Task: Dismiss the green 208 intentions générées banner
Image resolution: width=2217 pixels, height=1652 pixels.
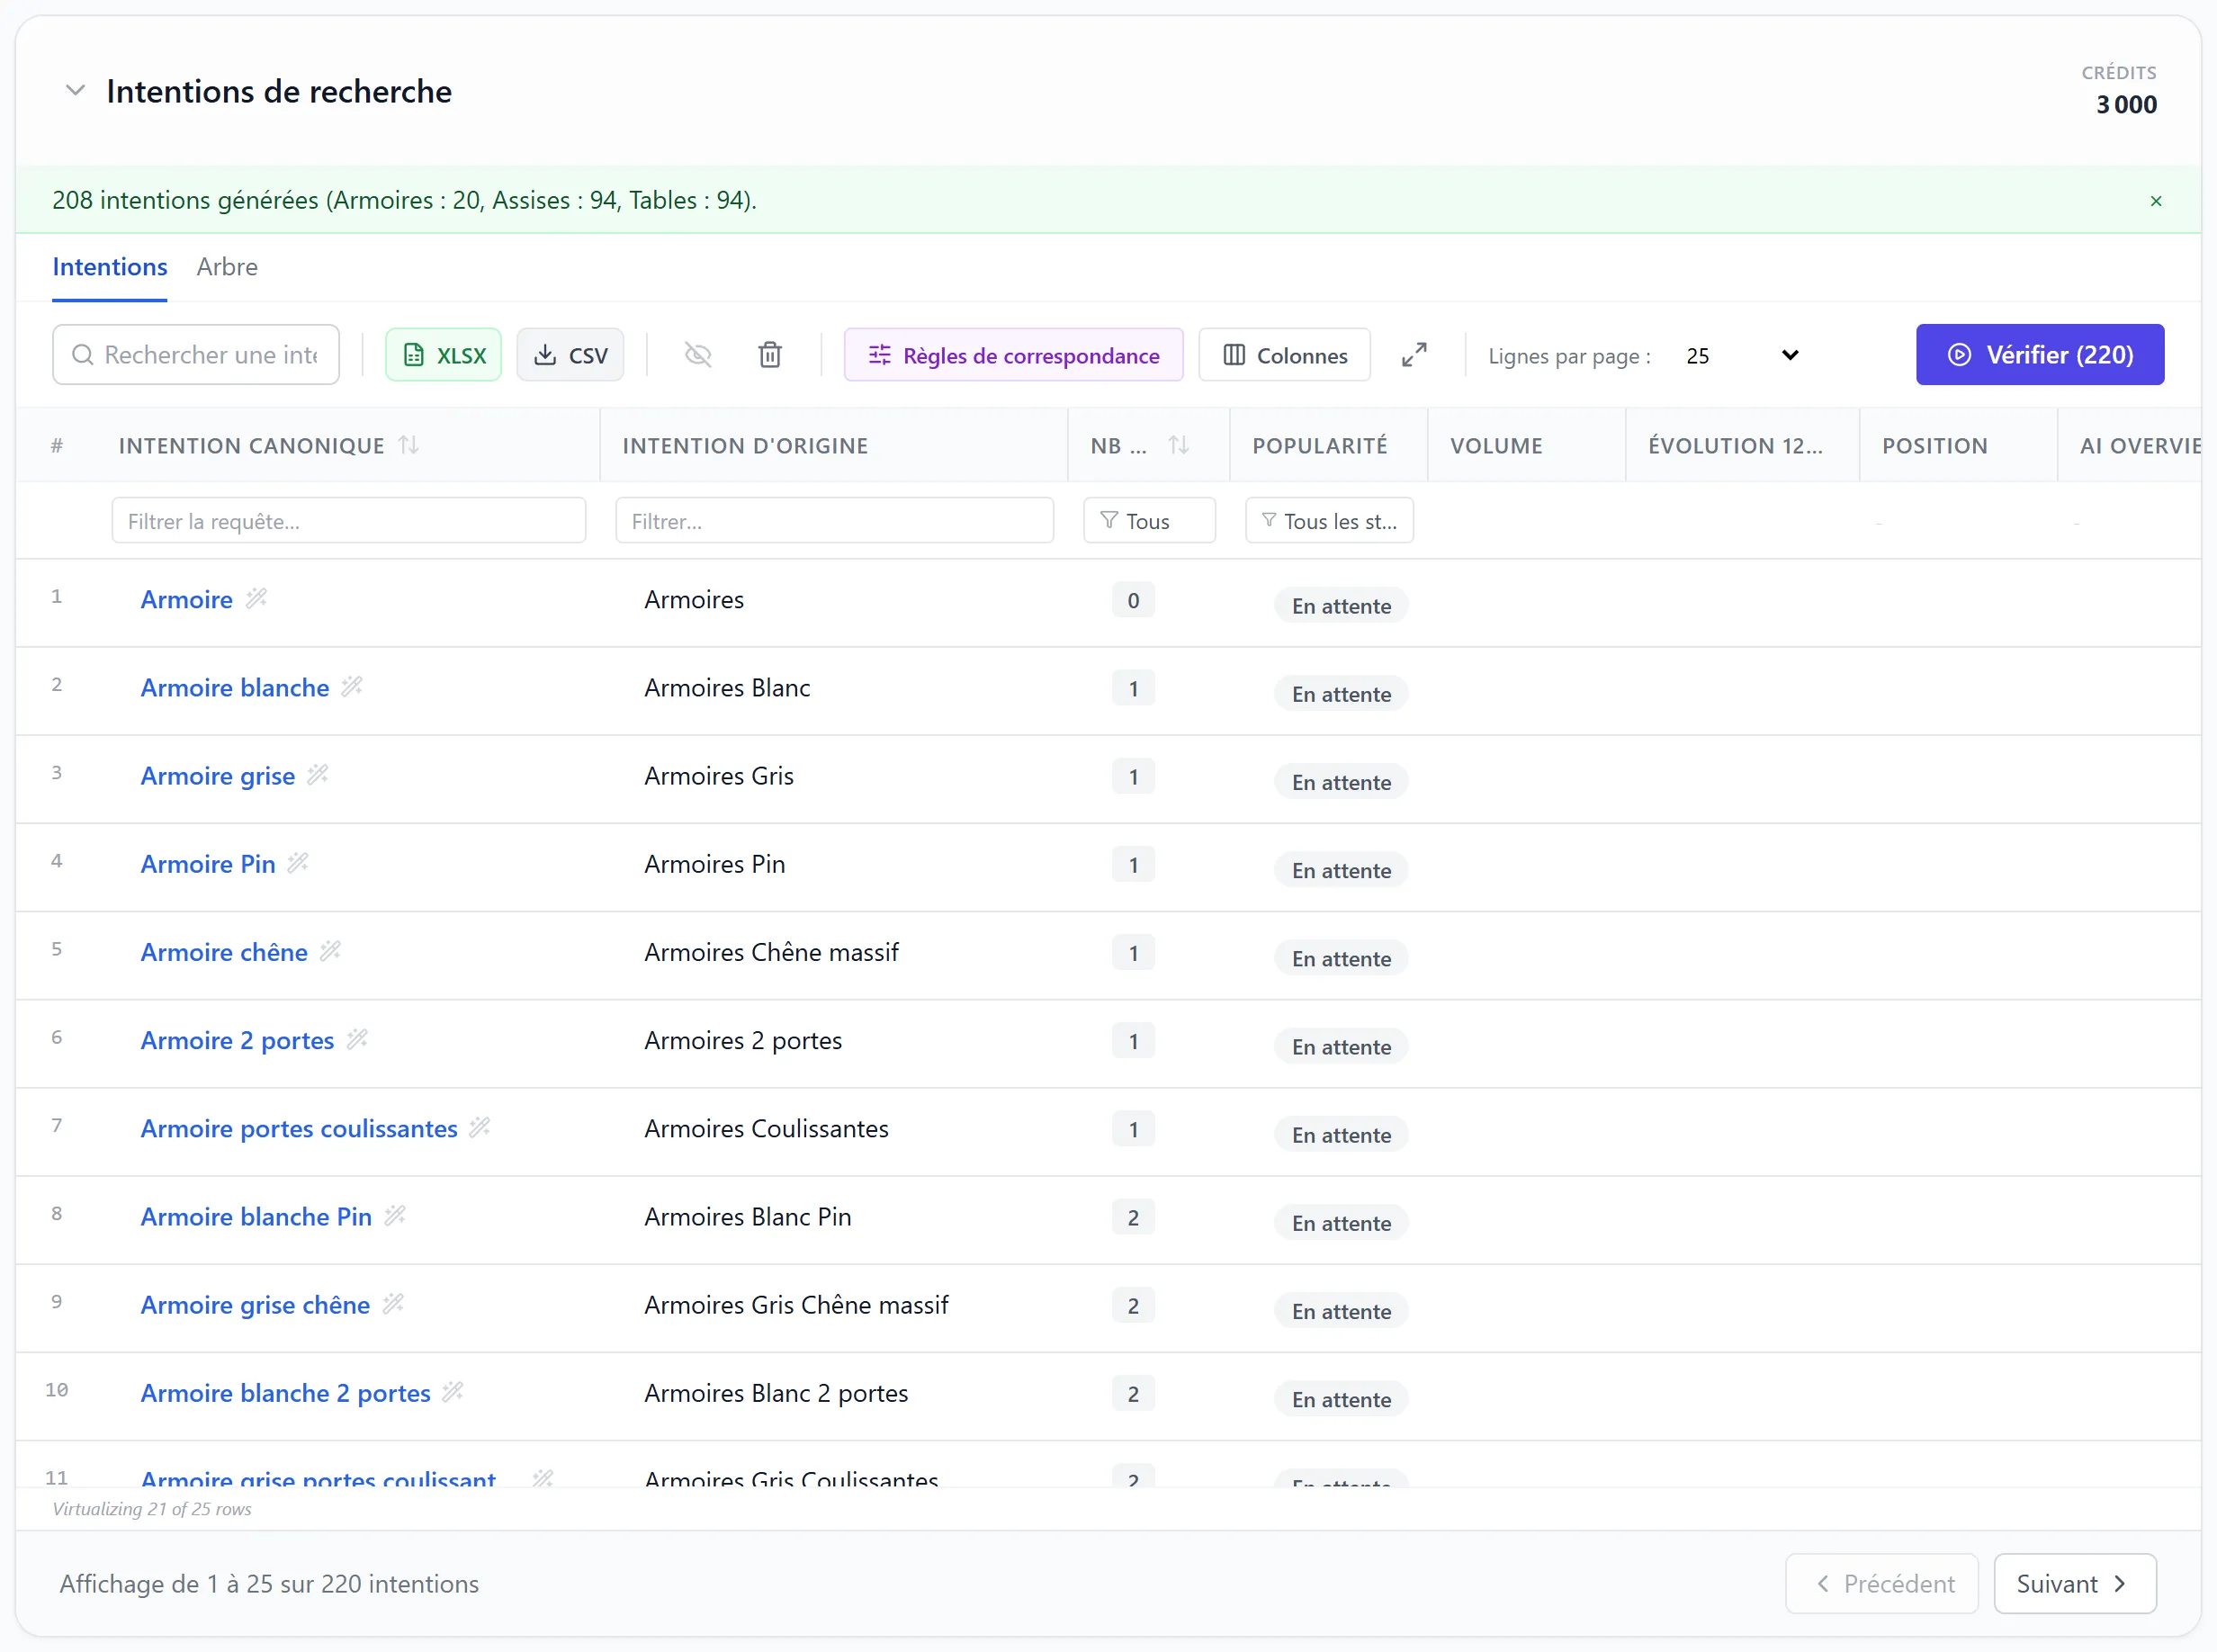Action: 2155,201
